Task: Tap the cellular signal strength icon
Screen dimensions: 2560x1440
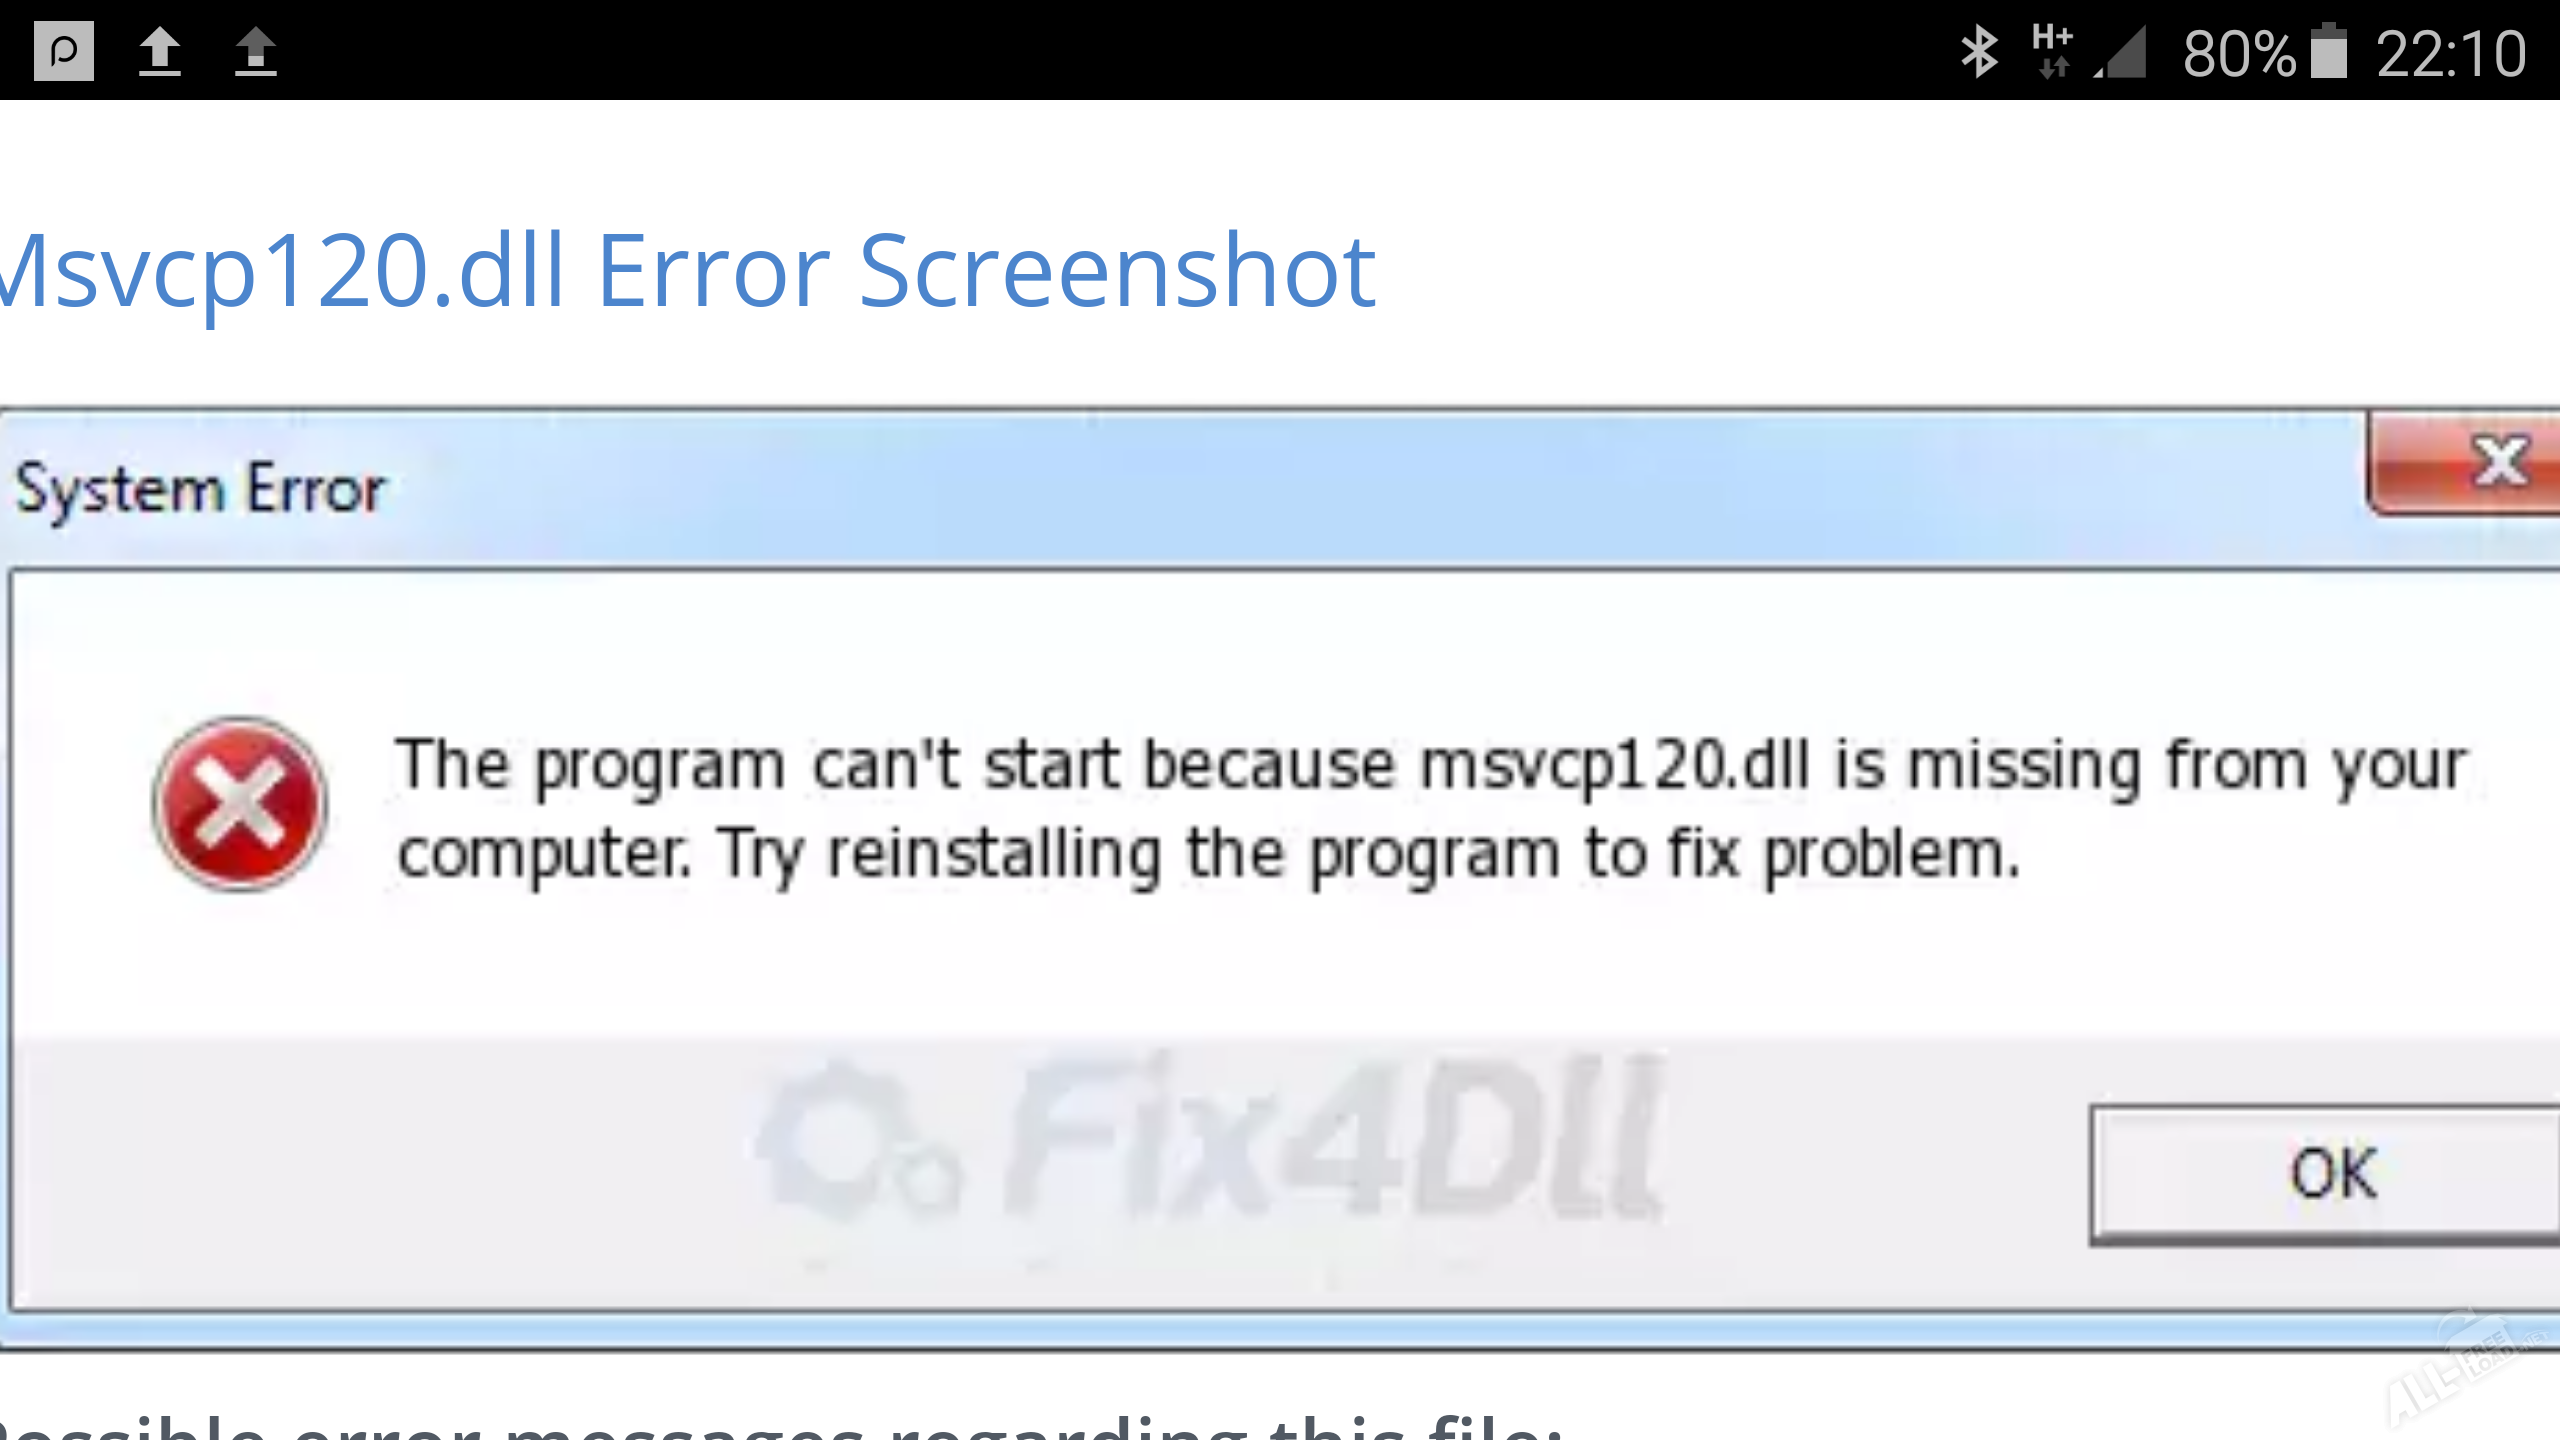Action: coord(2121,53)
